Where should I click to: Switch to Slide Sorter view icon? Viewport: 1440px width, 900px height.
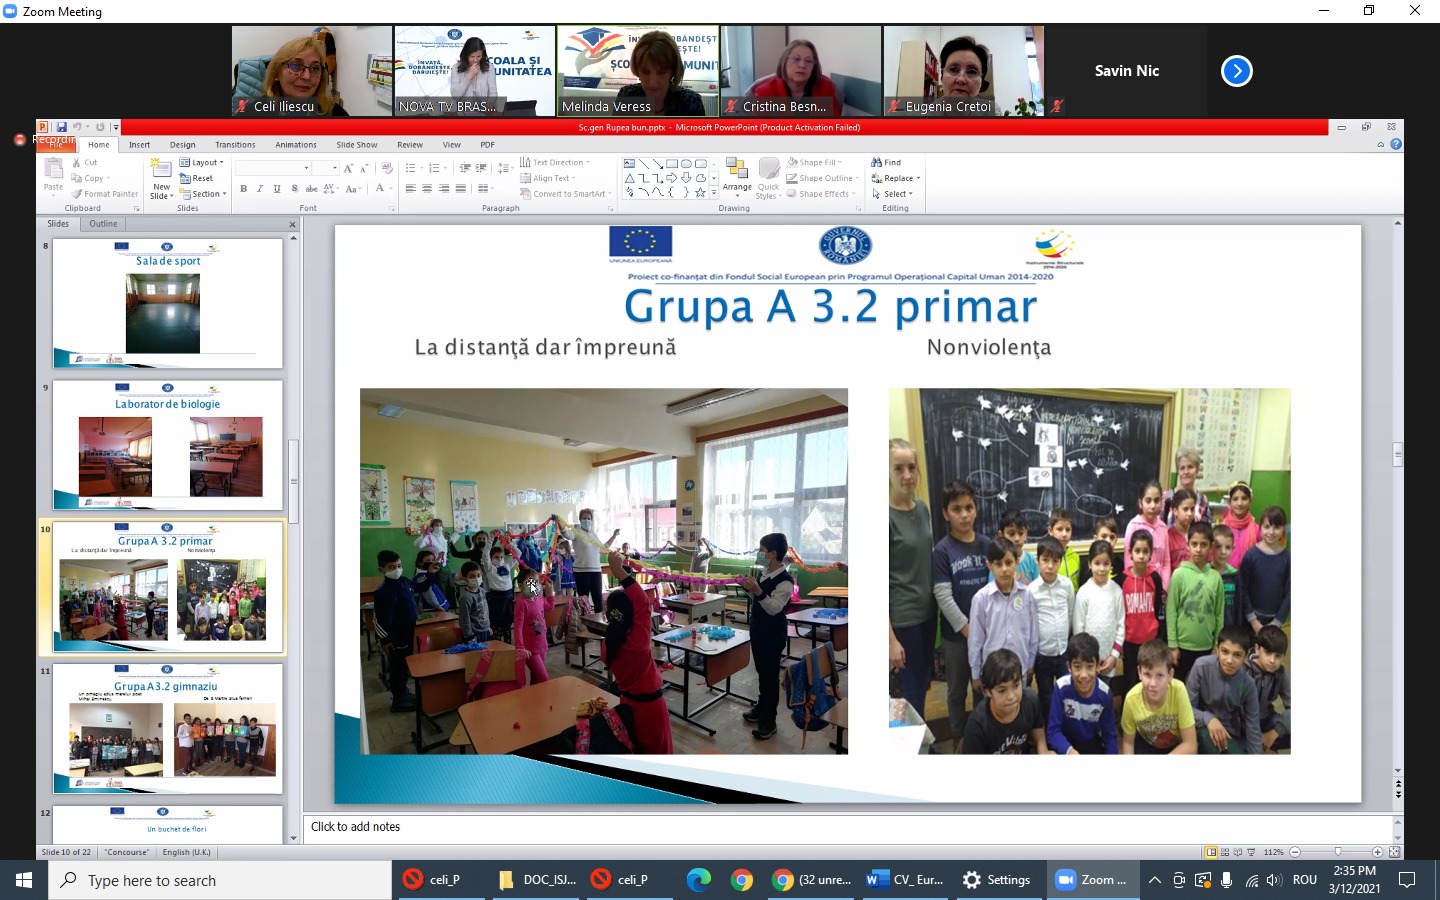1224,852
